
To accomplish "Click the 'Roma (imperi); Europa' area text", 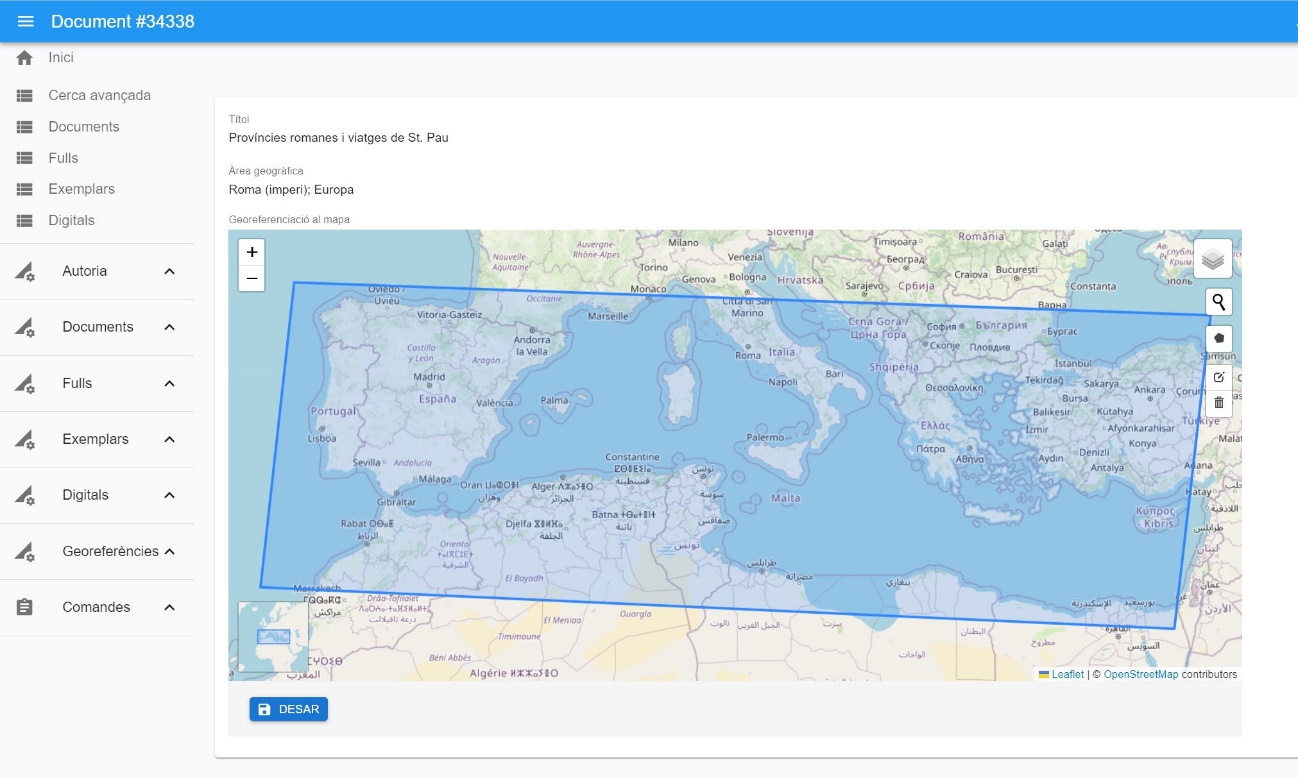I will 291,190.
